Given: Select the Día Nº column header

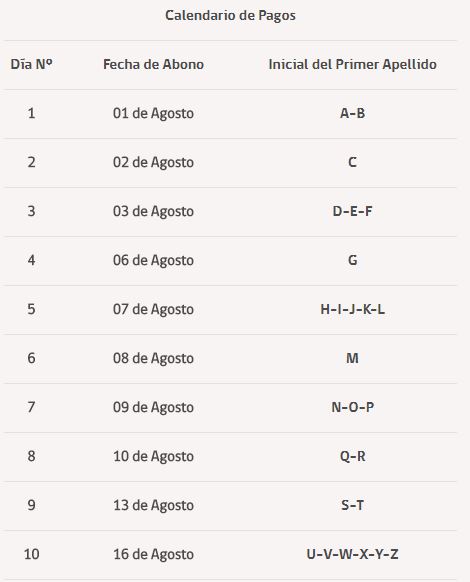Looking at the screenshot, I should (x=31, y=65).
